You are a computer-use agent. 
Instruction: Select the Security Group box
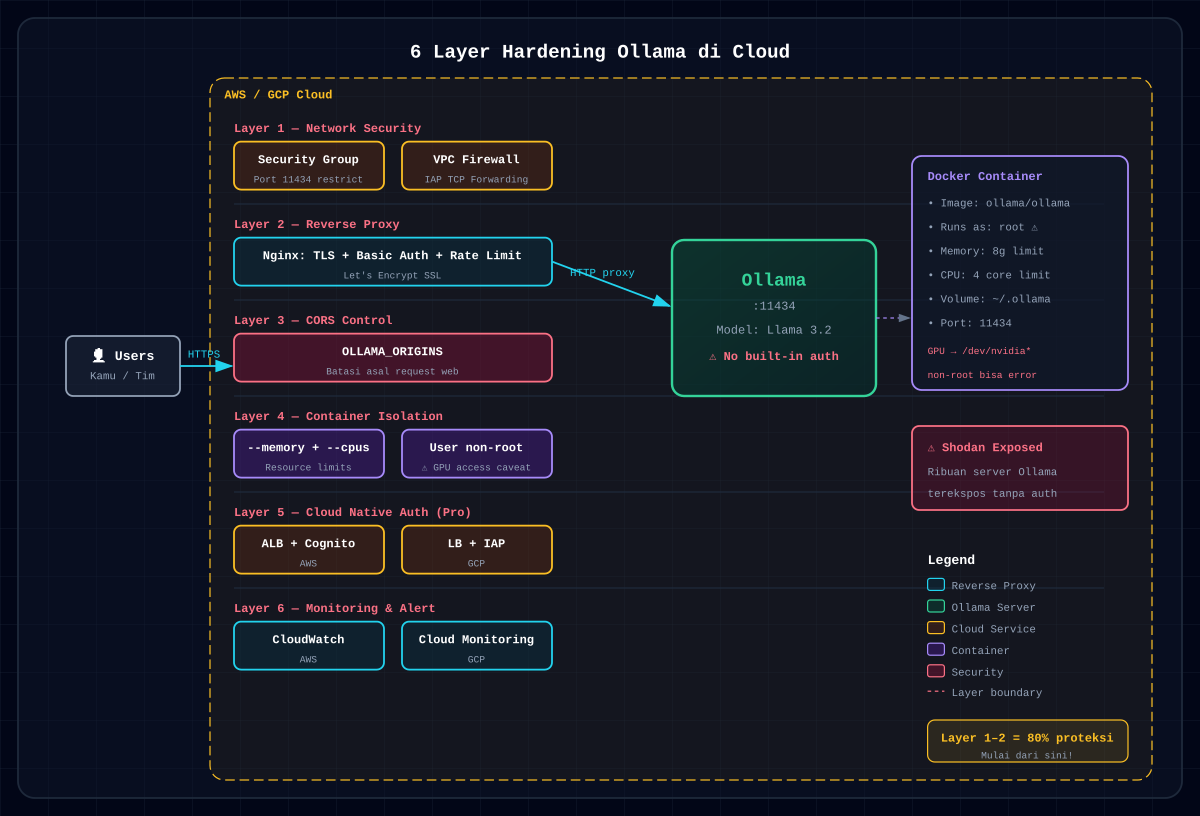coord(309,166)
